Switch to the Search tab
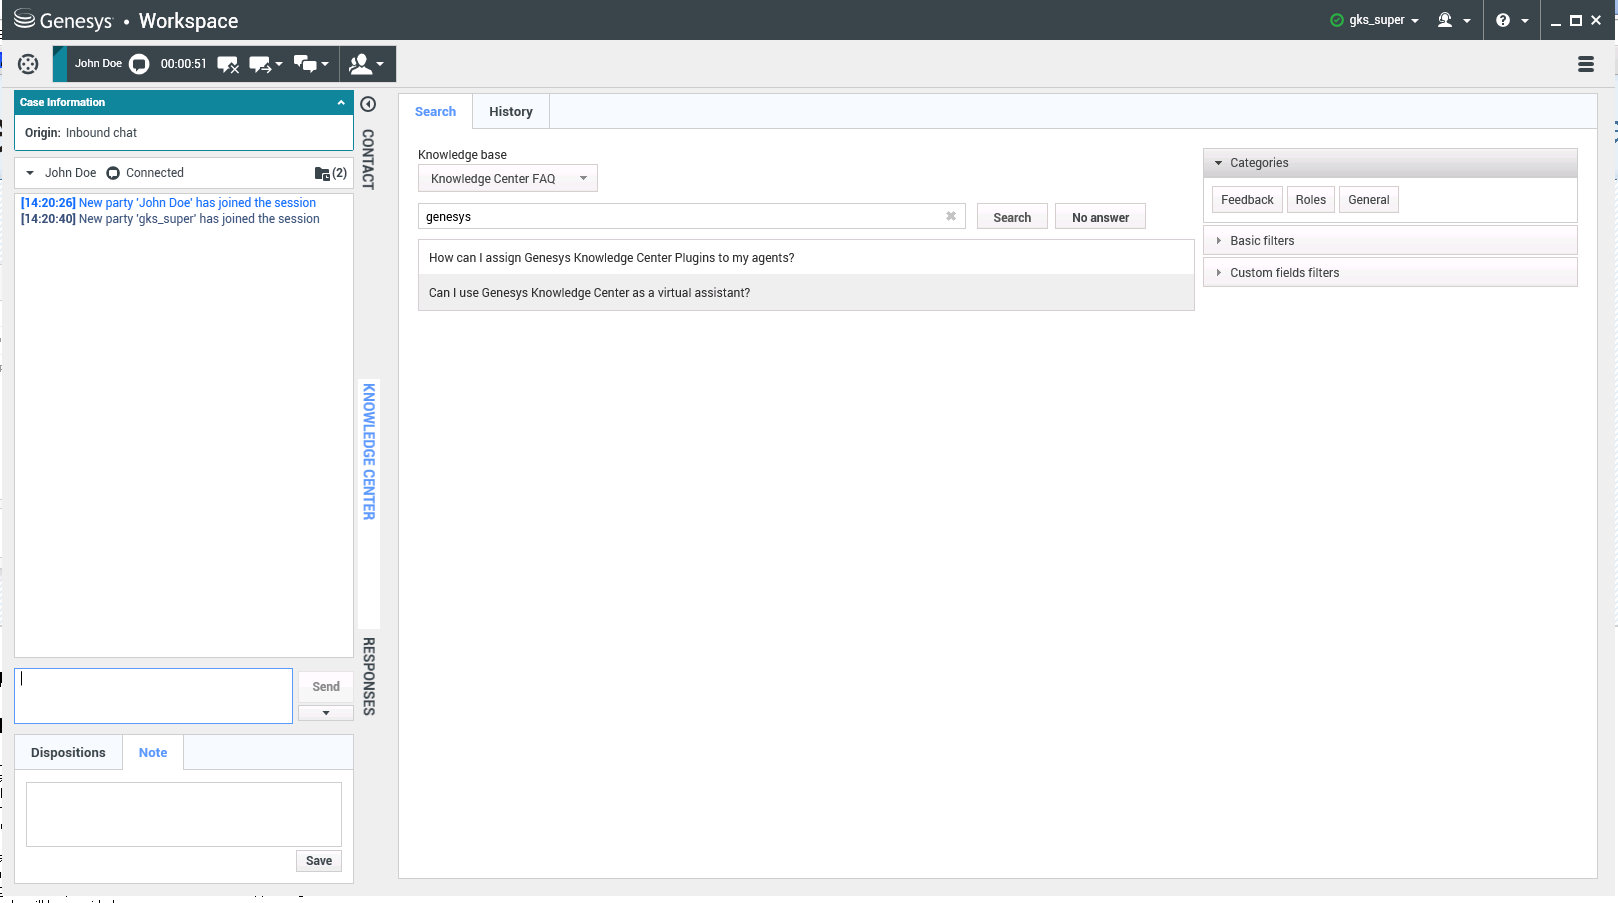The image size is (1618, 903). pyautogui.click(x=435, y=112)
